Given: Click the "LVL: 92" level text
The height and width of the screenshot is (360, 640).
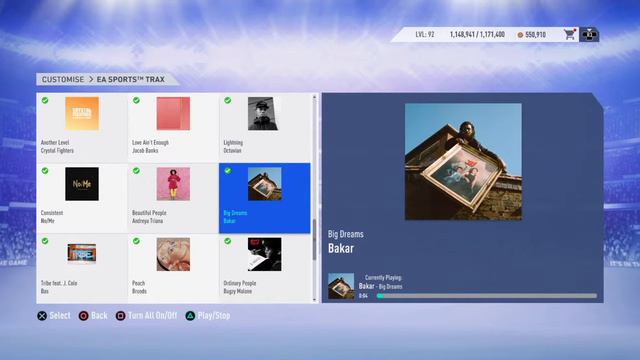Looking at the screenshot, I should tap(425, 35).
